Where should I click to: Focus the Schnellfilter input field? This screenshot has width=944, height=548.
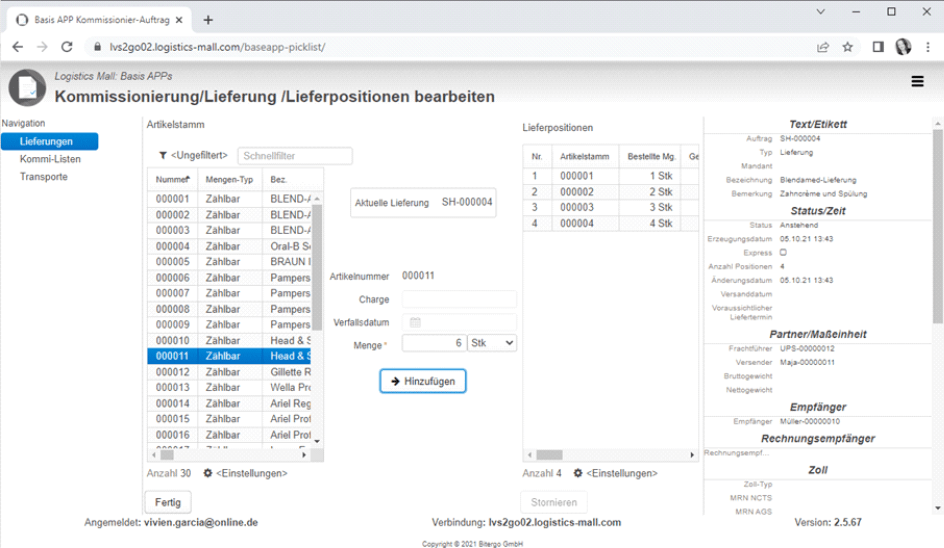coord(295,155)
